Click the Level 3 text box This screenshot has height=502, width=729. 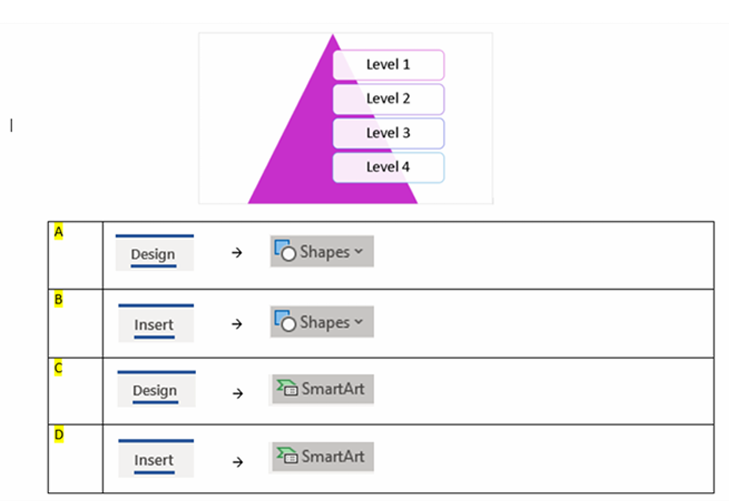click(388, 133)
